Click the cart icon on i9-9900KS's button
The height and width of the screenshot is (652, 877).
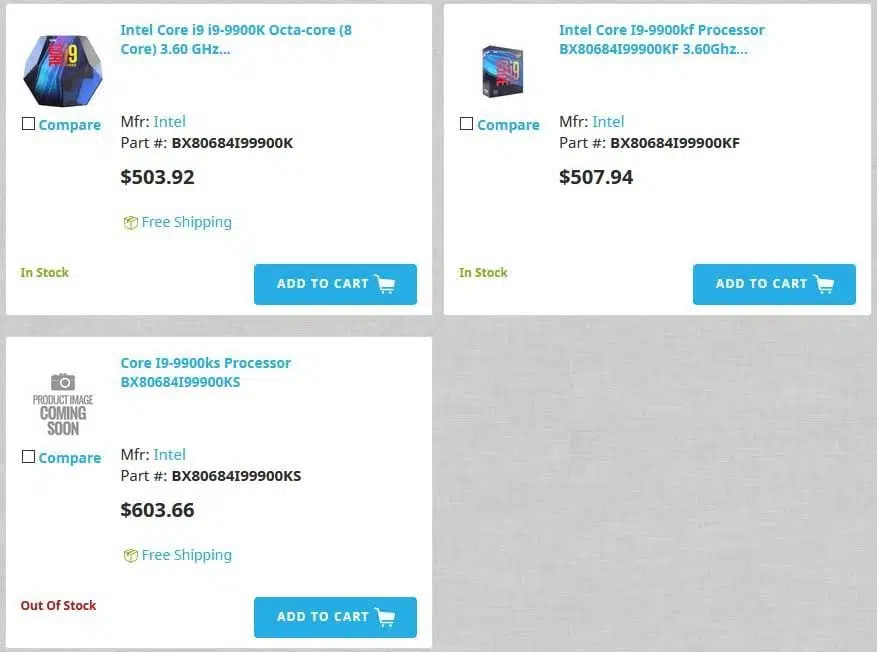click(x=385, y=617)
